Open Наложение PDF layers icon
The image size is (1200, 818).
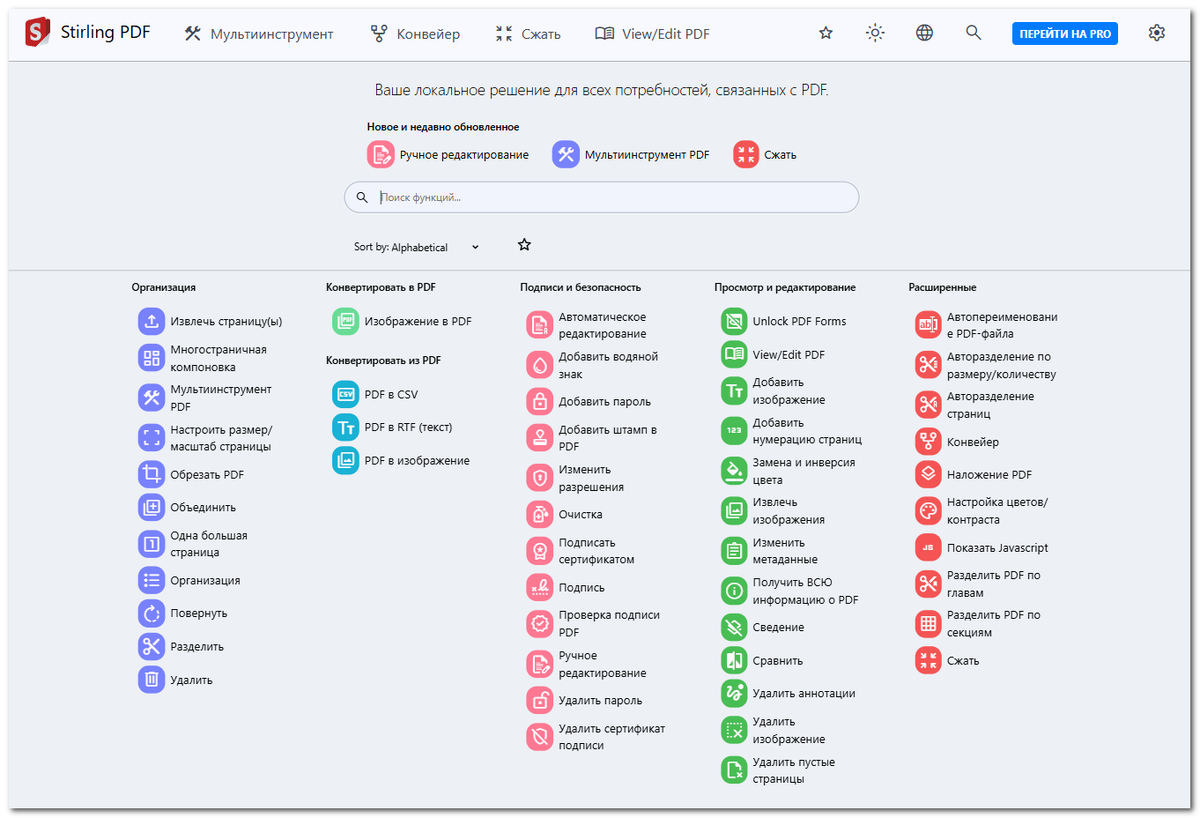coord(929,474)
